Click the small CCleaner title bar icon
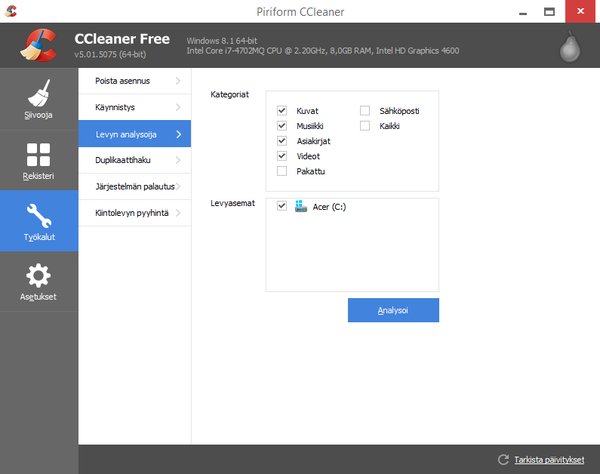The height and width of the screenshot is (474, 600). [x=11, y=11]
